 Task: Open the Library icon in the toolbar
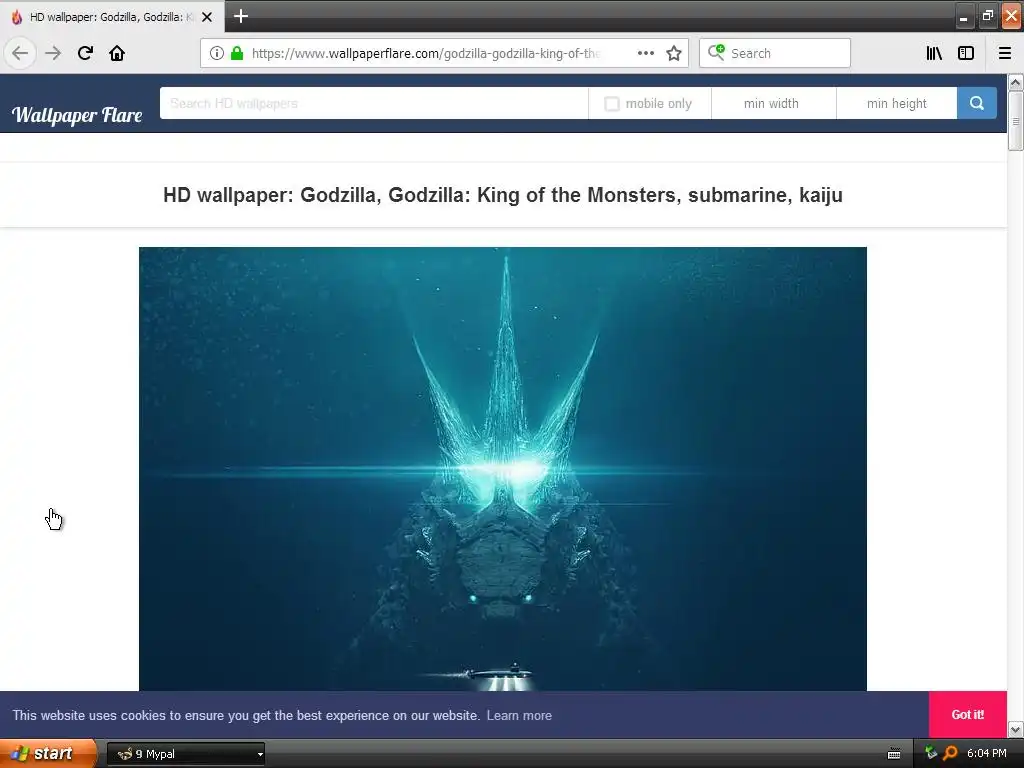coord(934,53)
